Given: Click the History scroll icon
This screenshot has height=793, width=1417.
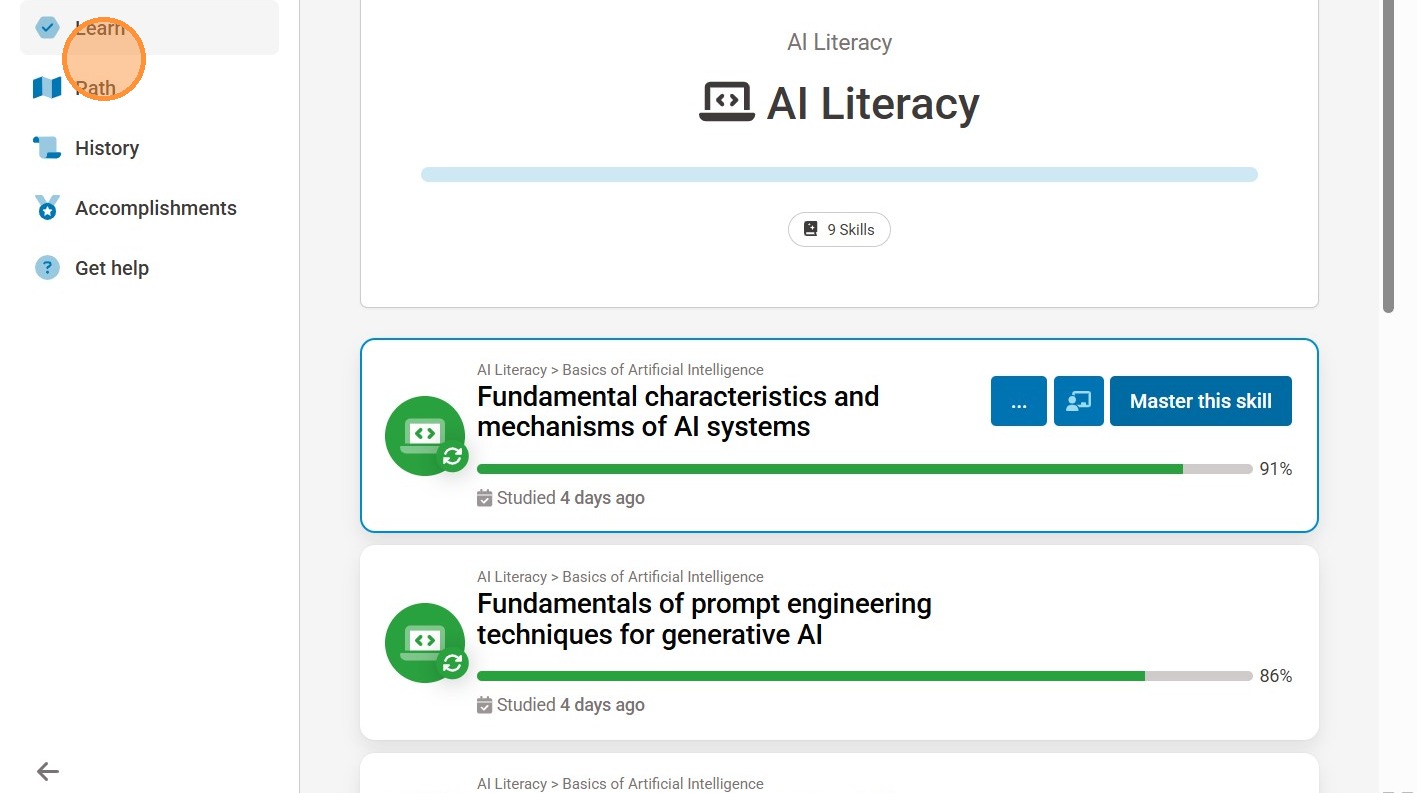Looking at the screenshot, I should [47, 148].
